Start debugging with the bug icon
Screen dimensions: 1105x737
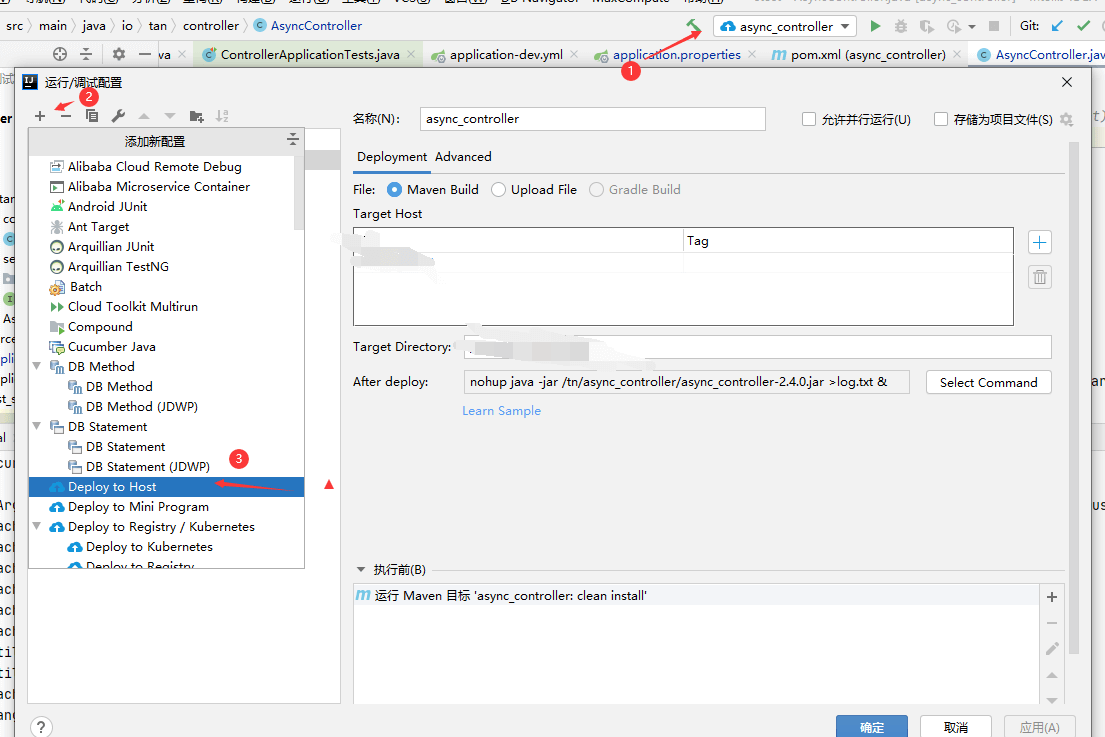[x=901, y=26]
